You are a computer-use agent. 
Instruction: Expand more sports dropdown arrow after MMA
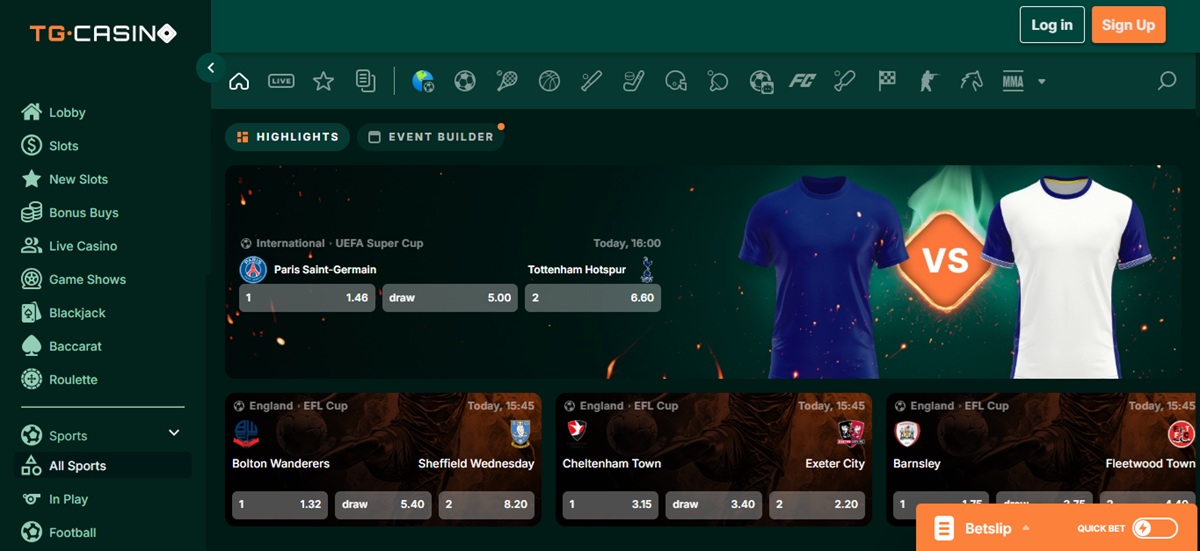point(1041,82)
